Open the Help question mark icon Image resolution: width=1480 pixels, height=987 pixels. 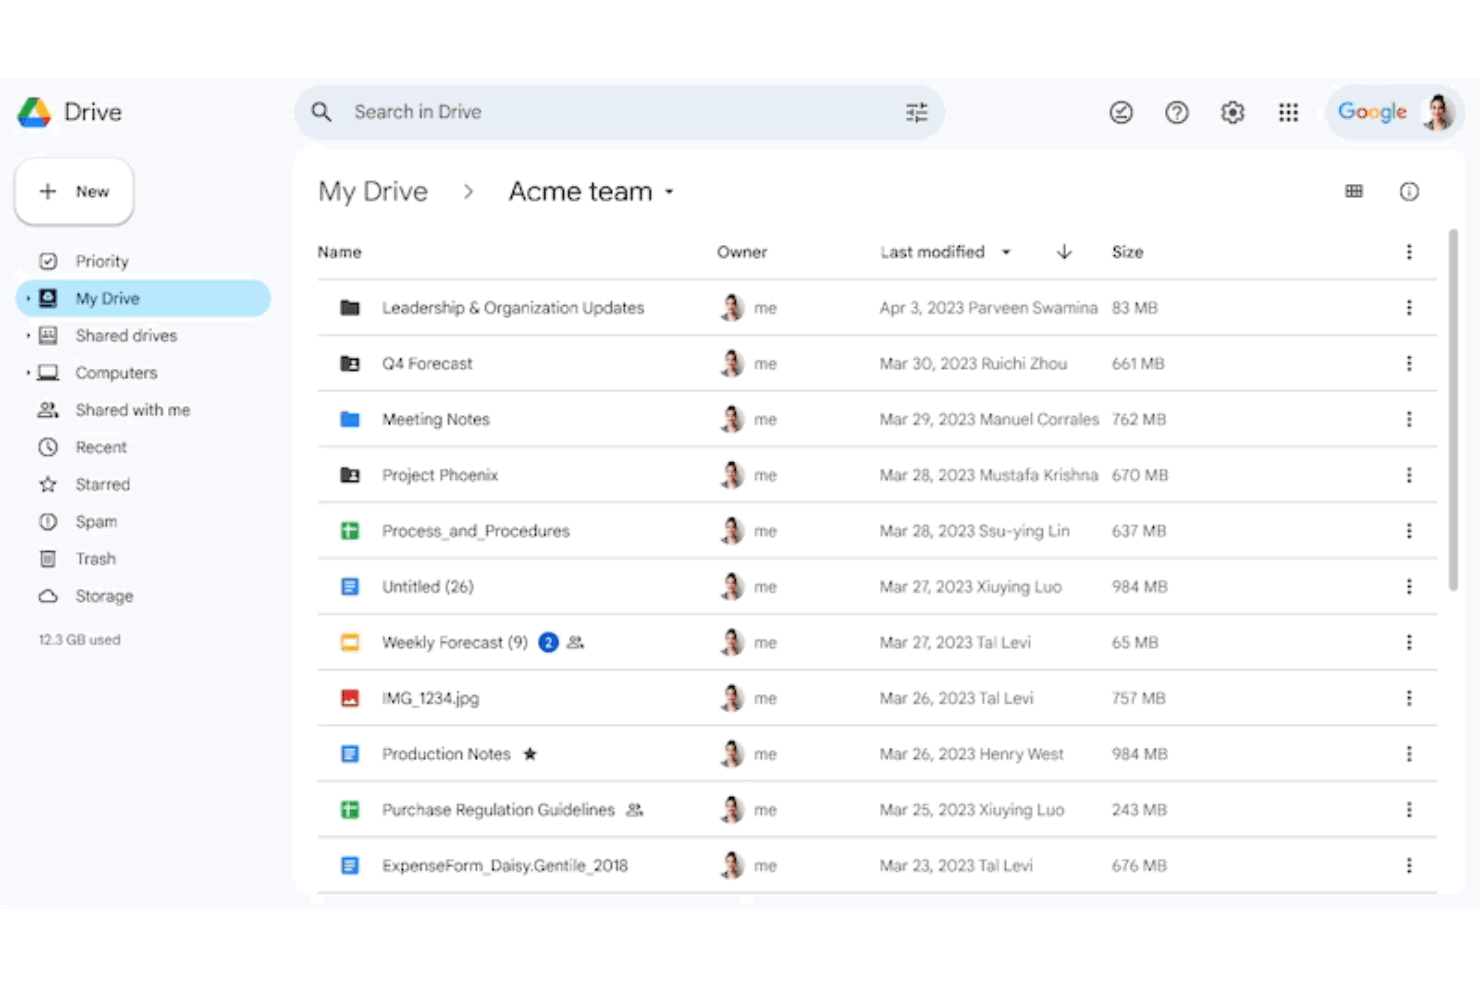(x=1177, y=112)
